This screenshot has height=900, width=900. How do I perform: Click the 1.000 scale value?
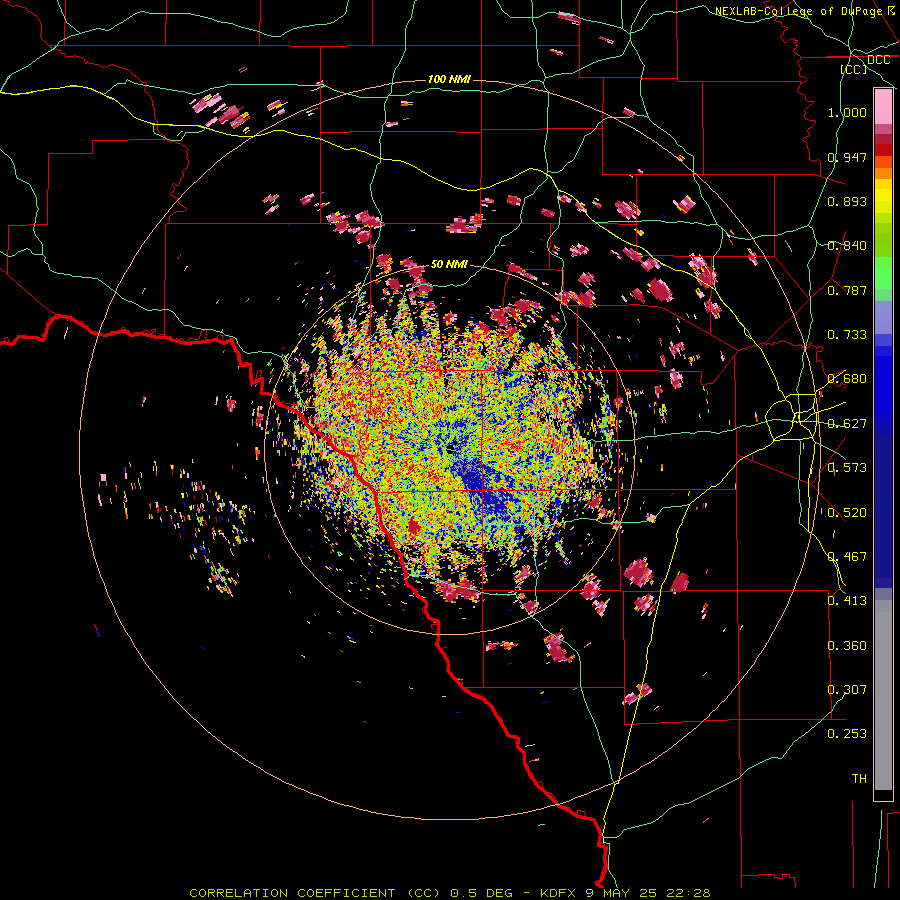coord(847,112)
